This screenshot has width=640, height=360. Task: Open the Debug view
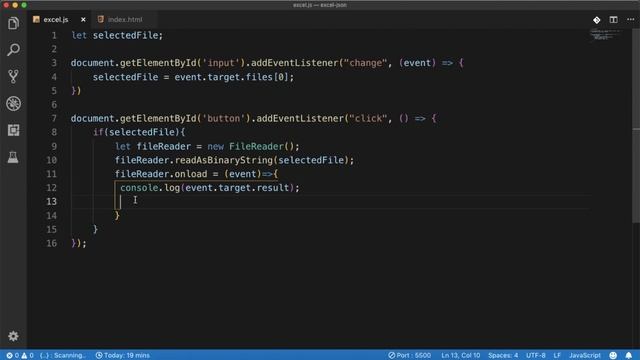click(13, 103)
